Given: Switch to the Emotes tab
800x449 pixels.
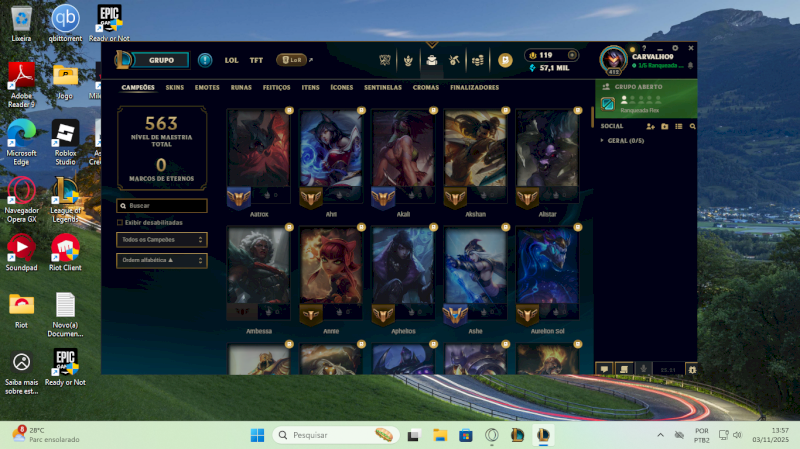Looking at the screenshot, I should (207, 87).
